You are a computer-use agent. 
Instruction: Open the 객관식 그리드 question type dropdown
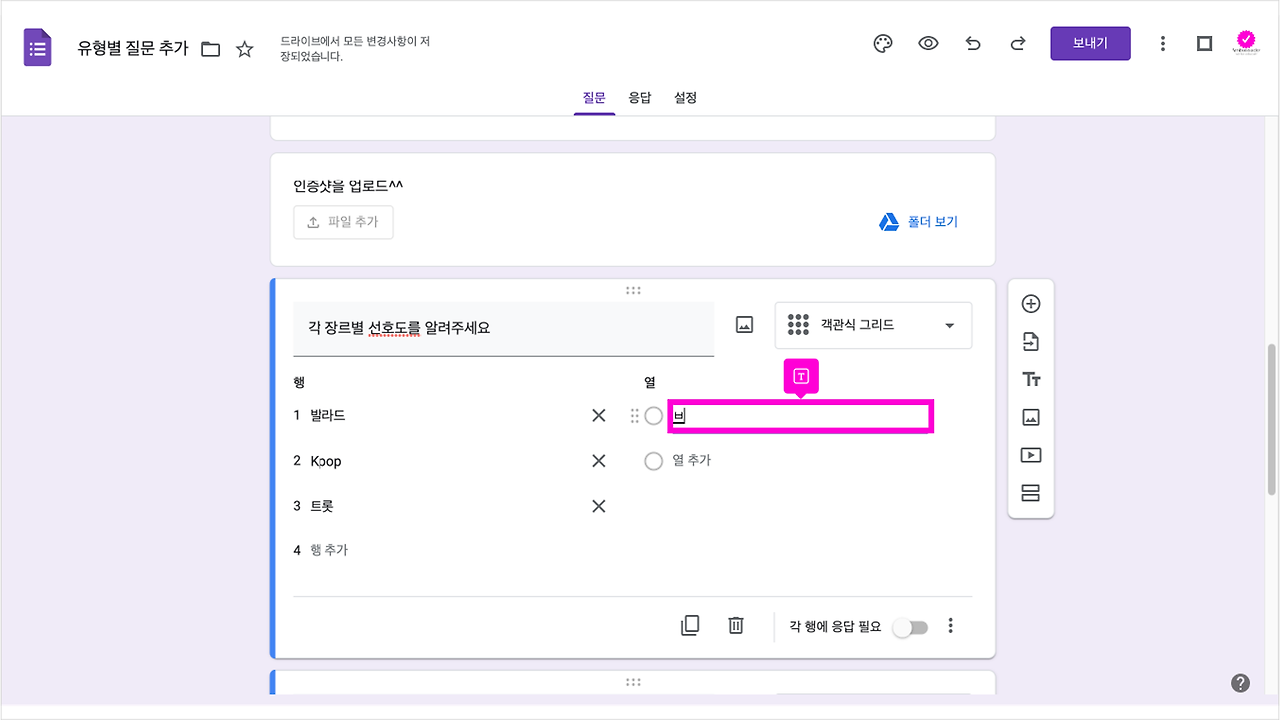tap(872, 325)
